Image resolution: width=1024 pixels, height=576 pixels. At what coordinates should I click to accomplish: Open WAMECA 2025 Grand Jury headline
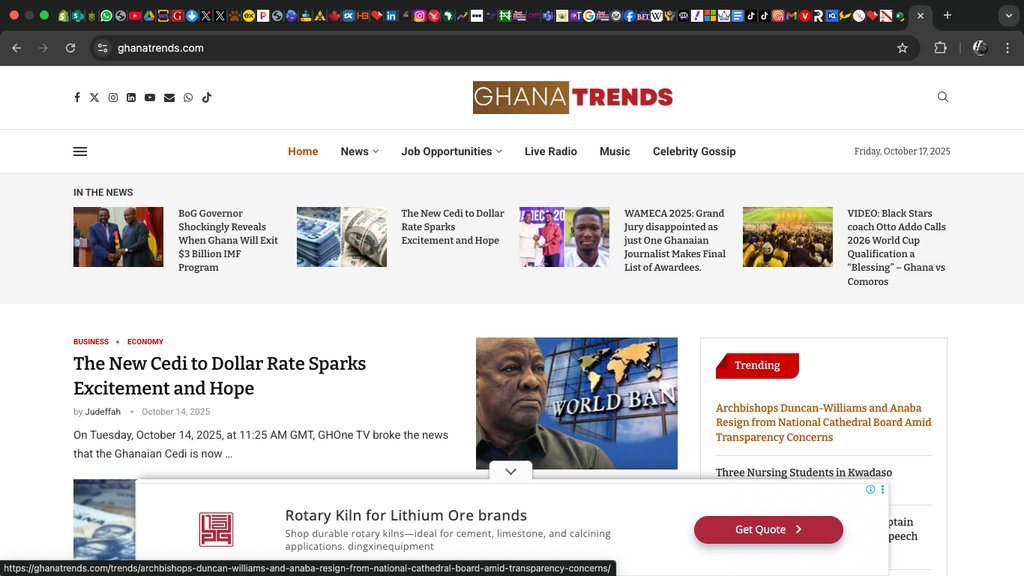(x=675, y=240)
